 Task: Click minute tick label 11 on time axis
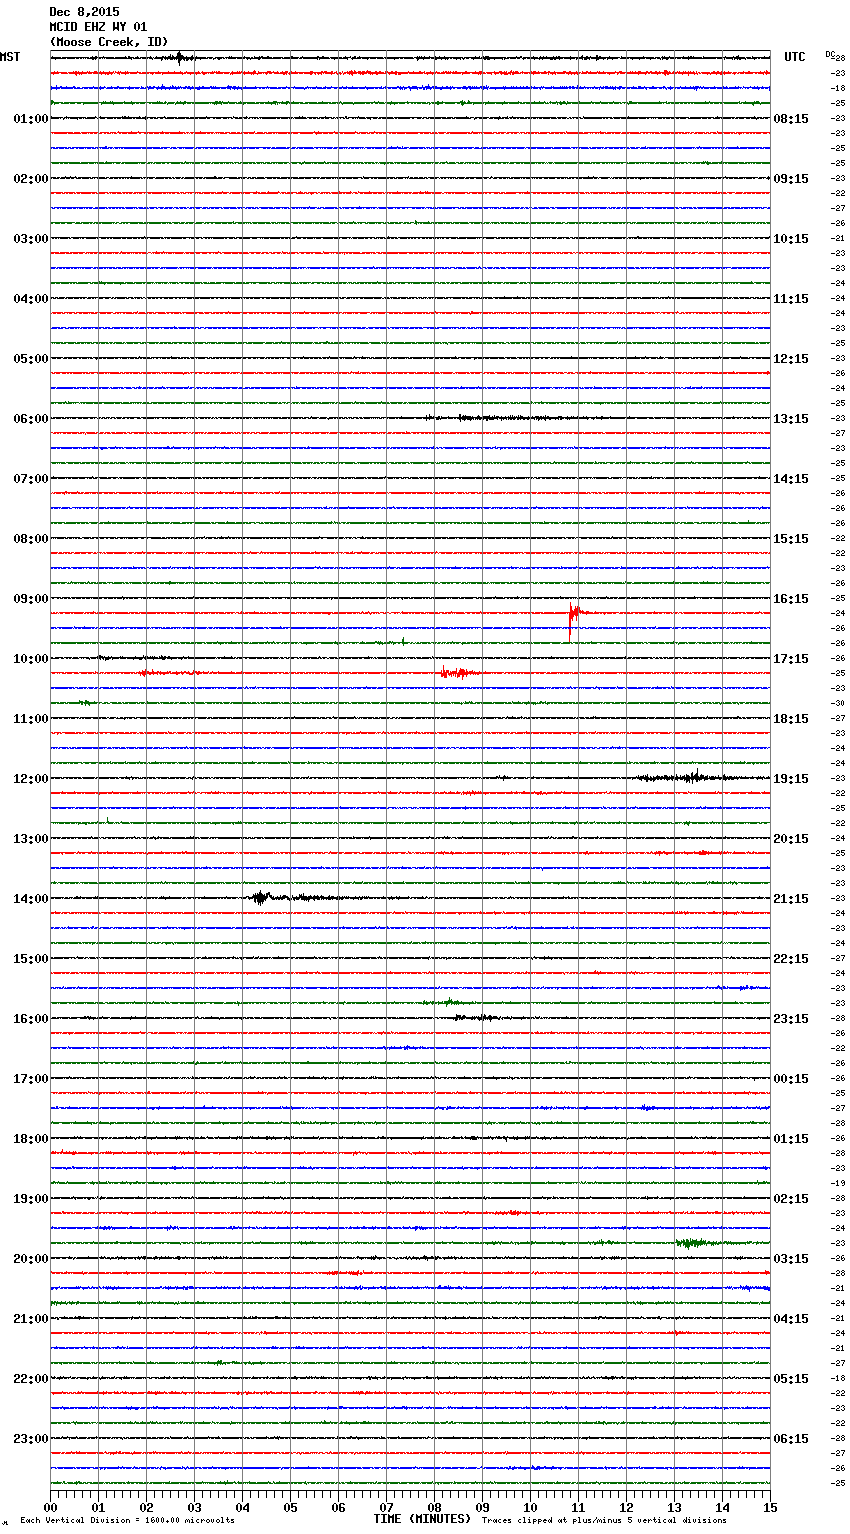click(578, 1507)
